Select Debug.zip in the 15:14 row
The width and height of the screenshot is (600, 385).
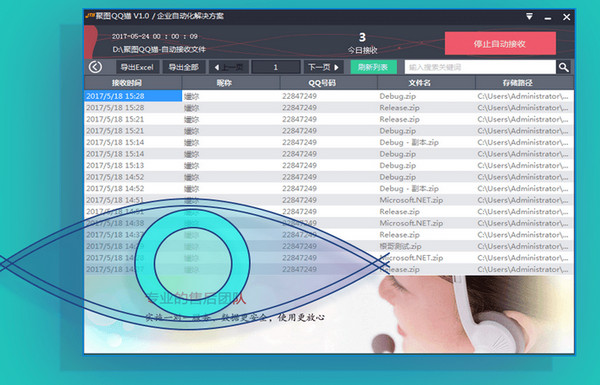coord(398,154)
